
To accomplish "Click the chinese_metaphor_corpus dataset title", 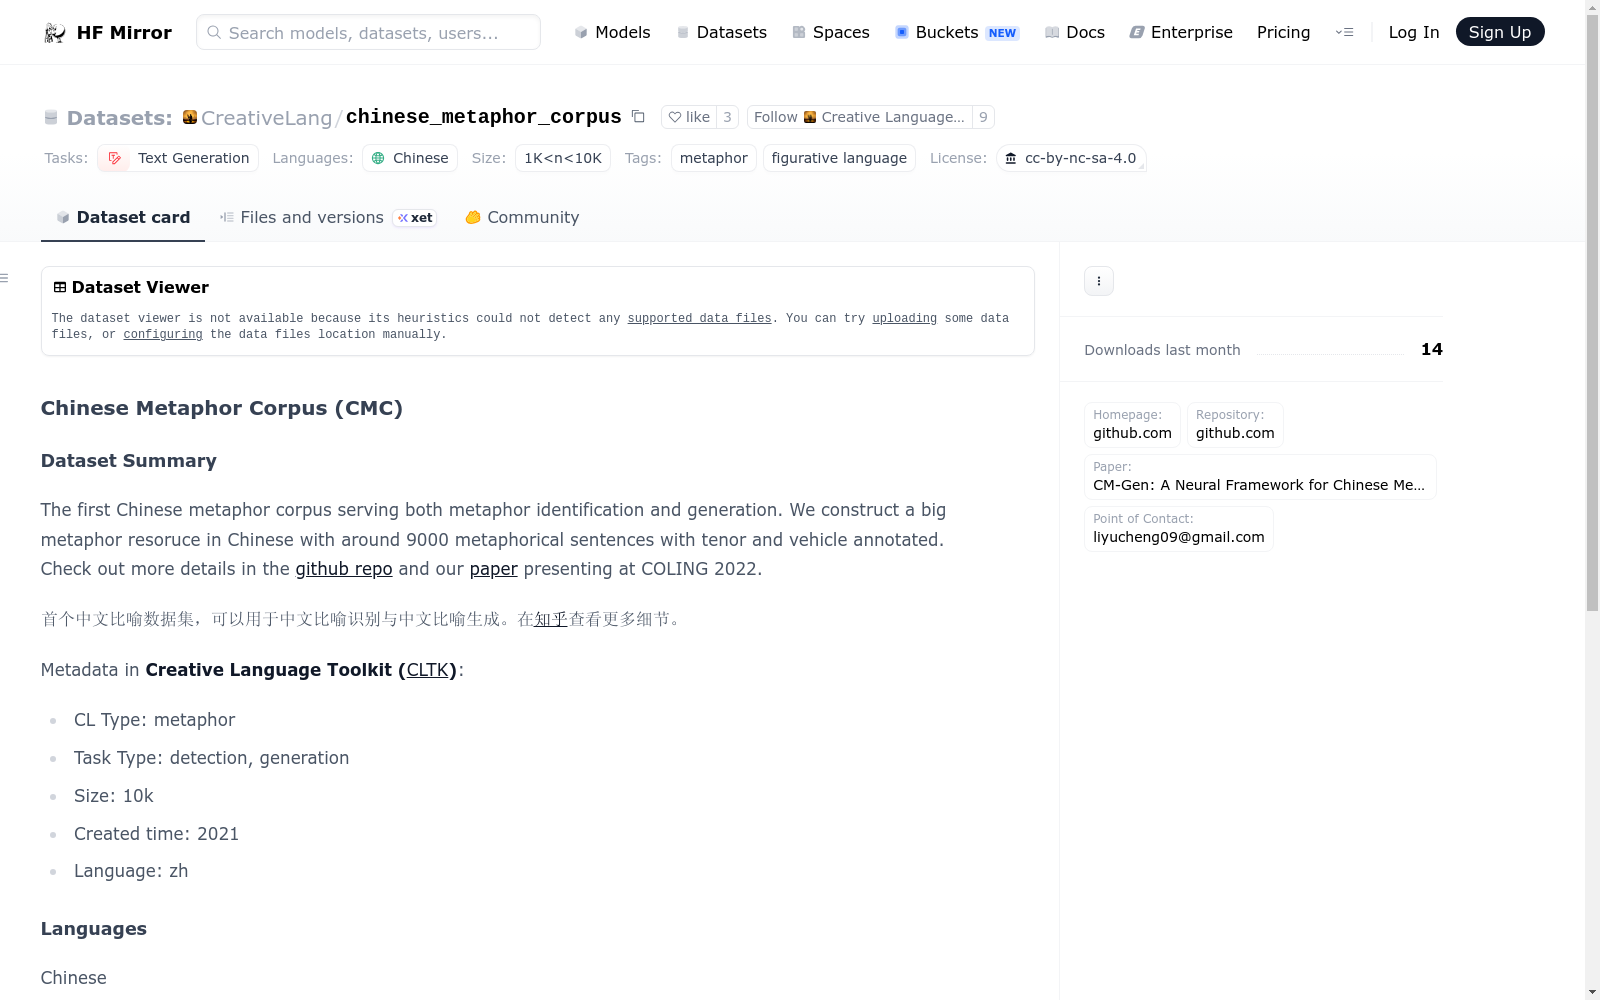I will pyautogui.click(x=484, y=117).
